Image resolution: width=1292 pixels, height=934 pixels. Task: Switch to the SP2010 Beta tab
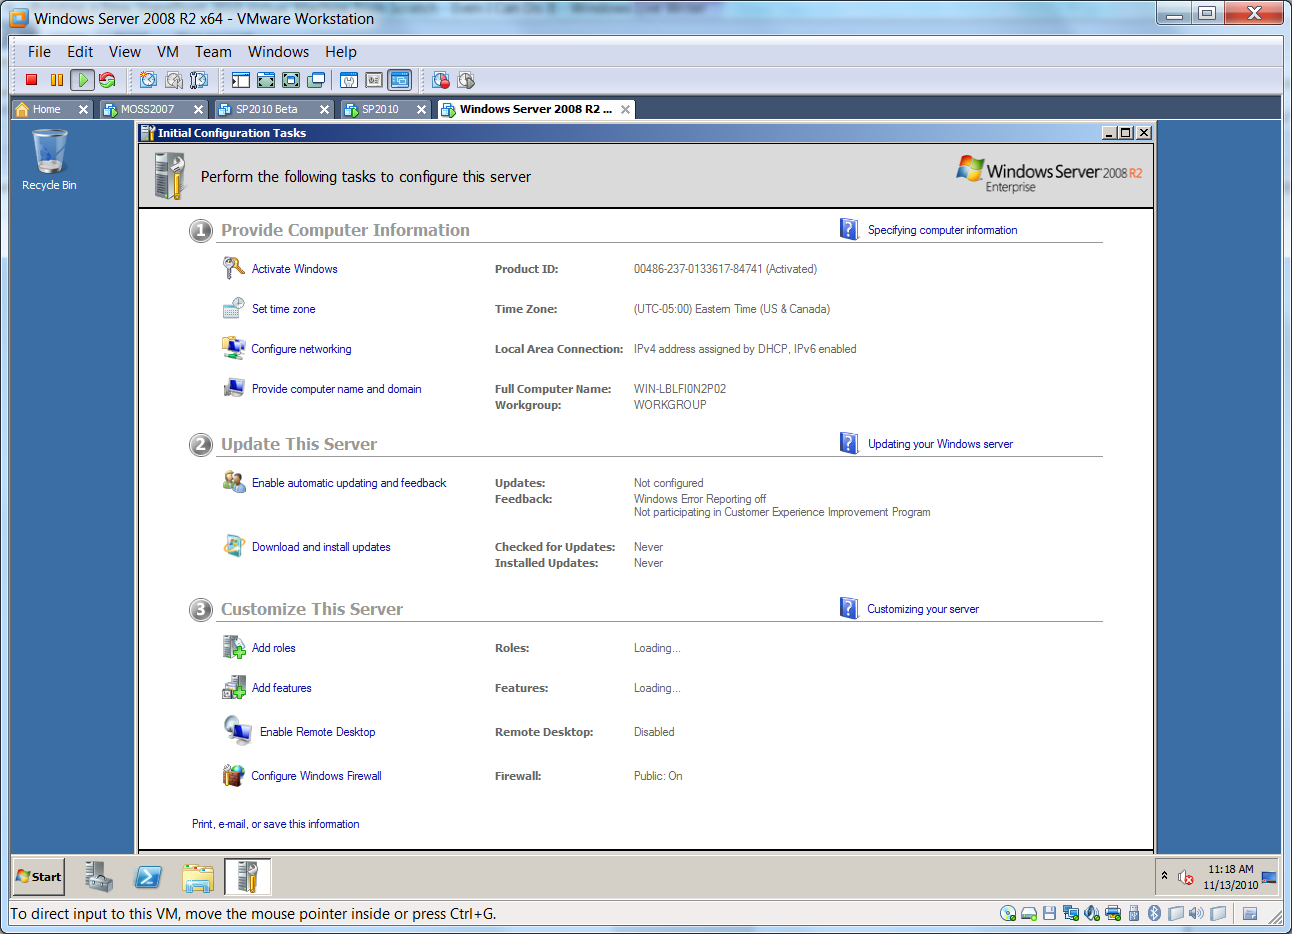coord(266,109)
